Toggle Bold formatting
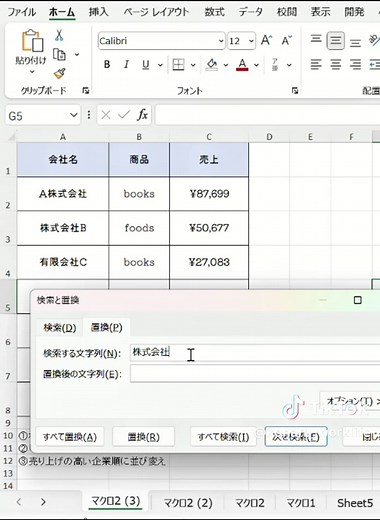The width and height of the screenshot is (380, 520). click(107, 64)
